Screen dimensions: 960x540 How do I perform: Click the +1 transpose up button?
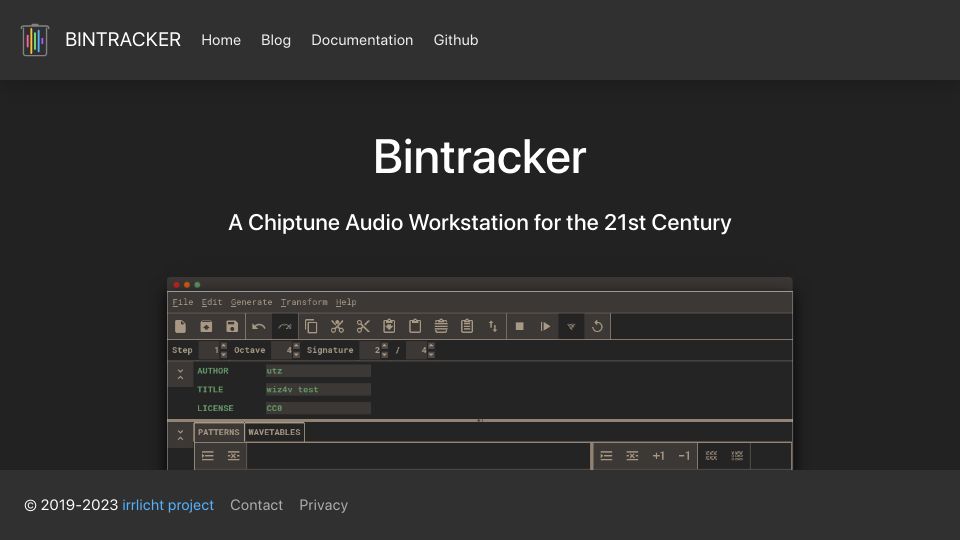tap(658, 456)
